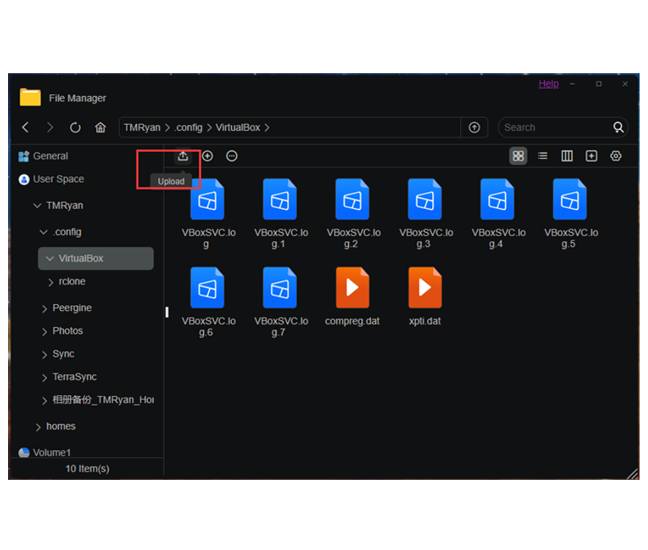Navigate back with the left arrow
This screenshot has height=550, width=648.
tap(26, 128)
